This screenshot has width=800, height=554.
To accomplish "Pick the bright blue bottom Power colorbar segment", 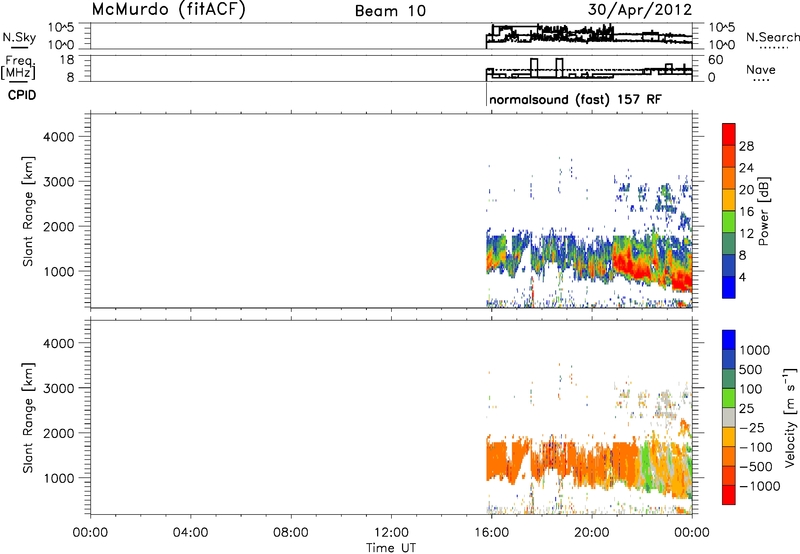I will click(x=729, y=287).
